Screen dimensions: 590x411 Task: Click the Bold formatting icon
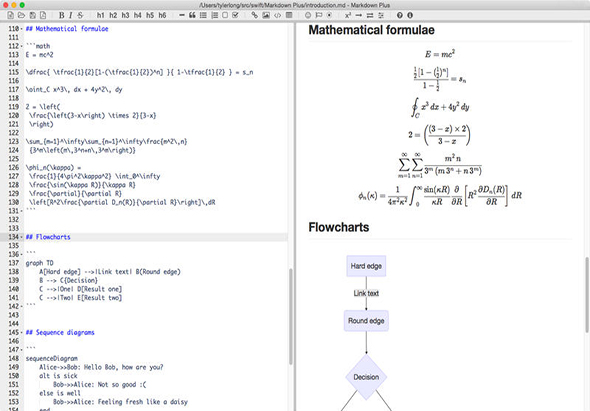pyautogui.click(x=61, y=15)
